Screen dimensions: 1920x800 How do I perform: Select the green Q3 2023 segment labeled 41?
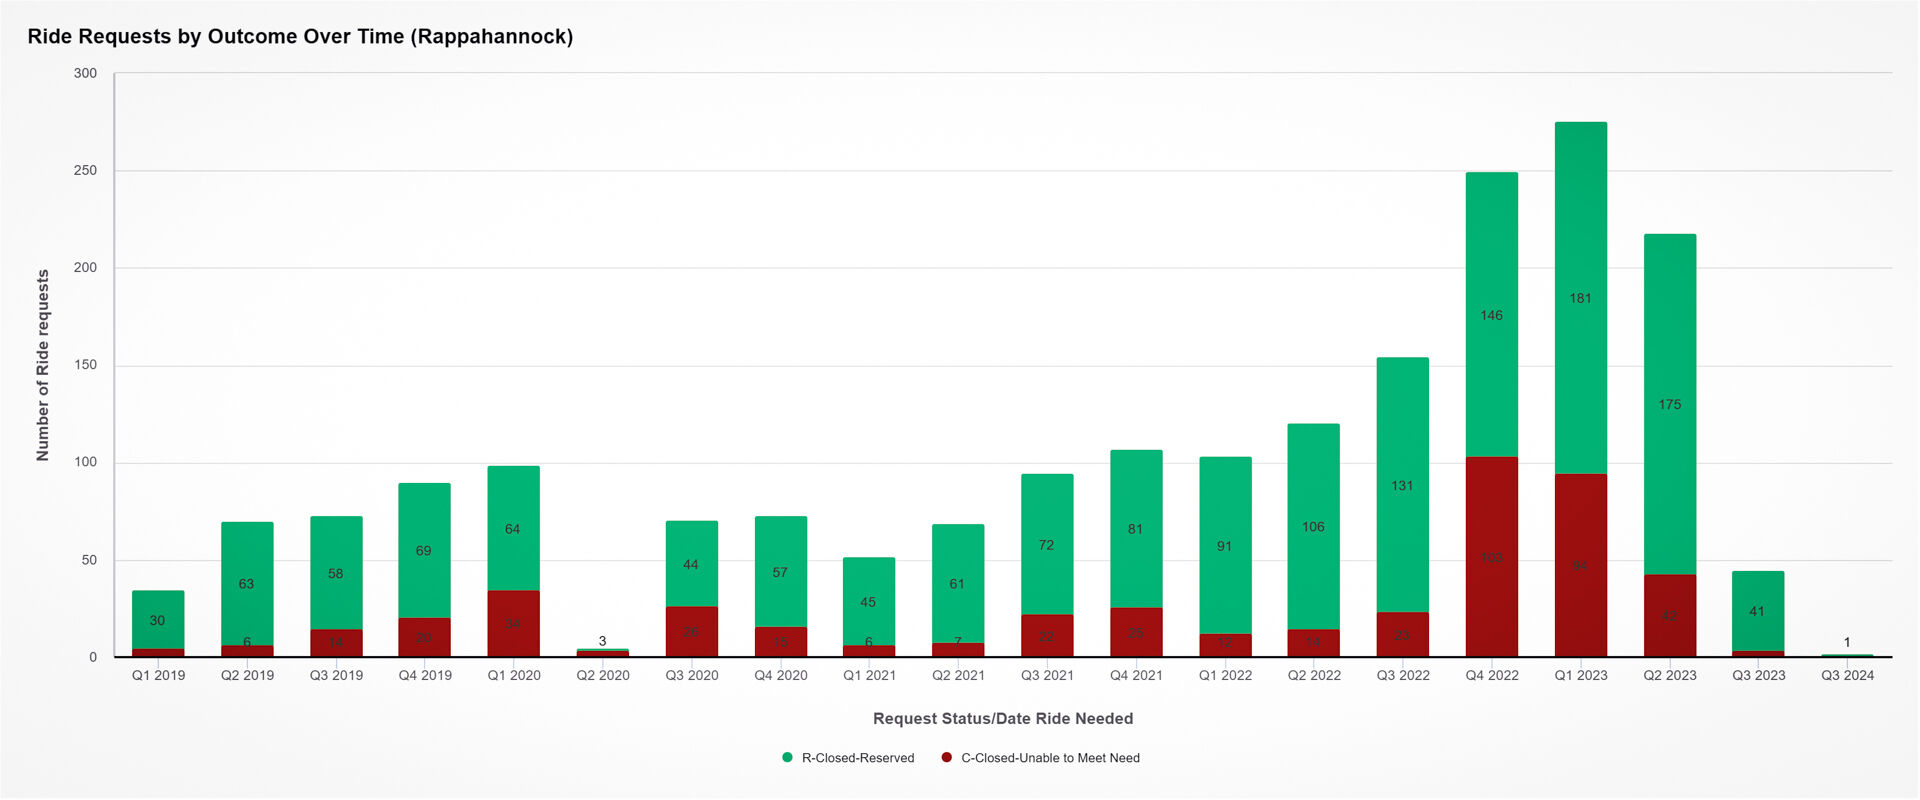[x=1757, y=611]
